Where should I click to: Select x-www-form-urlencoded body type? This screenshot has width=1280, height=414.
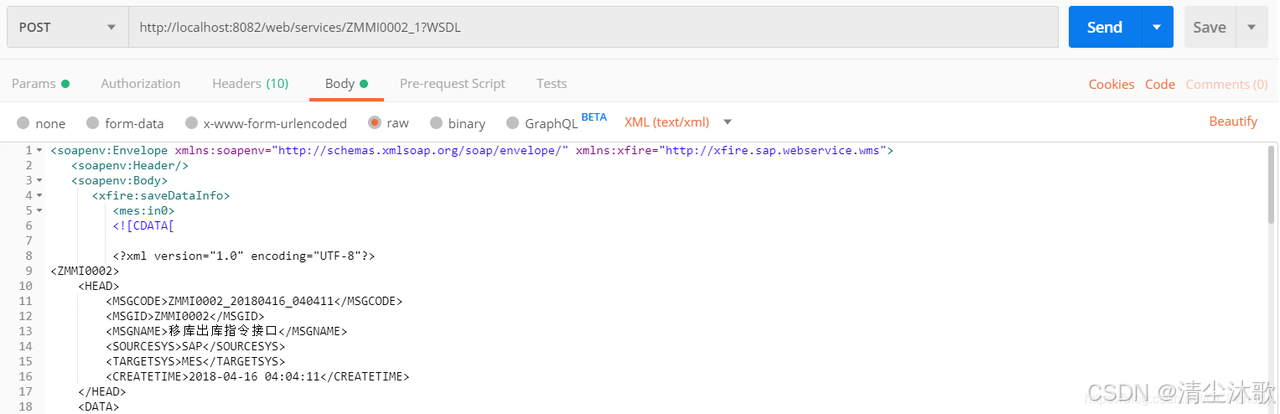point(265,123)
